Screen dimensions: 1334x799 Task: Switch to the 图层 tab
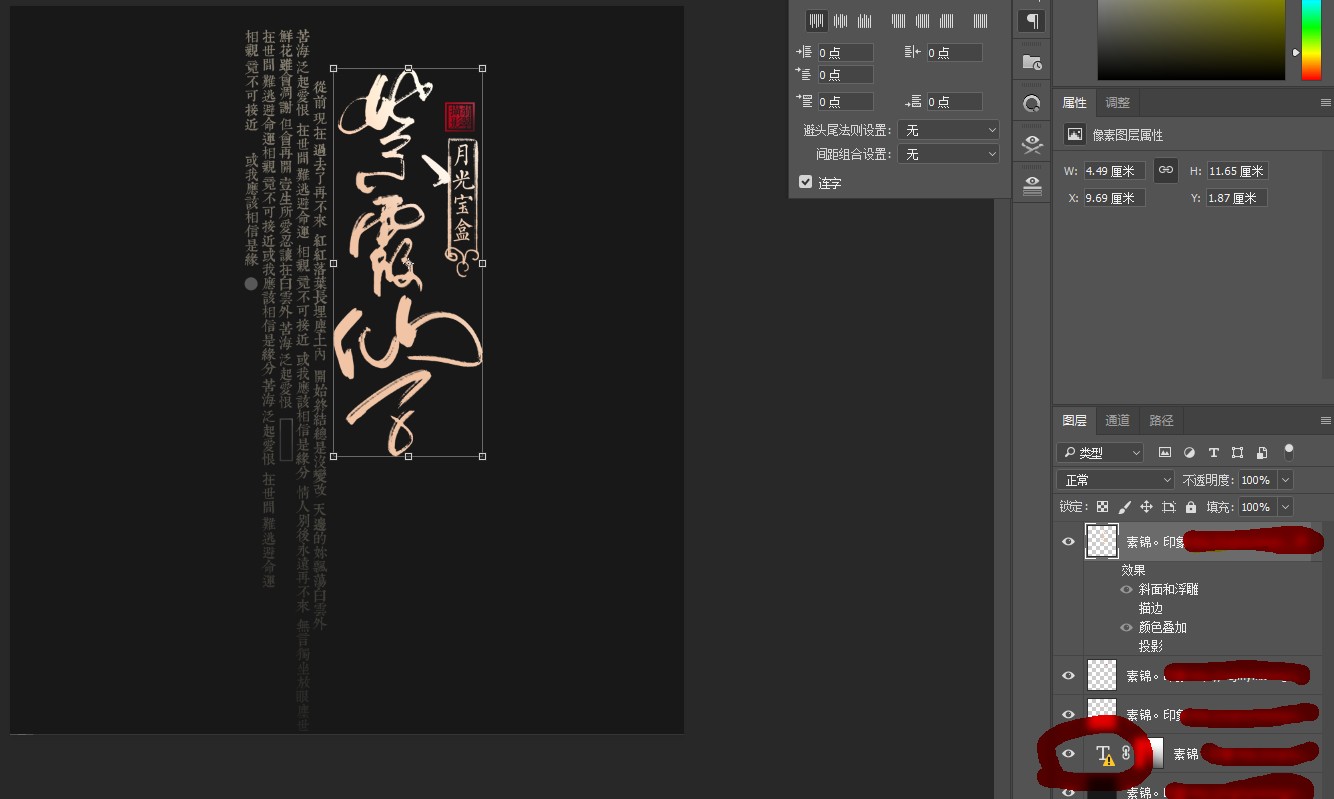point(1075,420)
